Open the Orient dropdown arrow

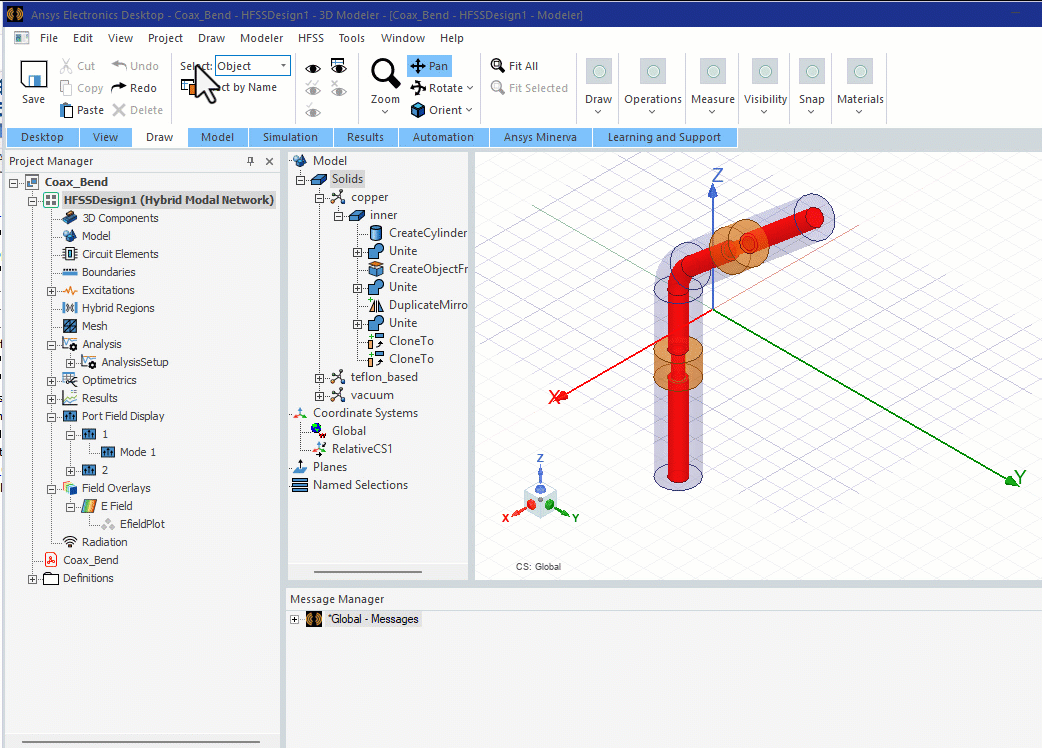[x=469, y=110]
